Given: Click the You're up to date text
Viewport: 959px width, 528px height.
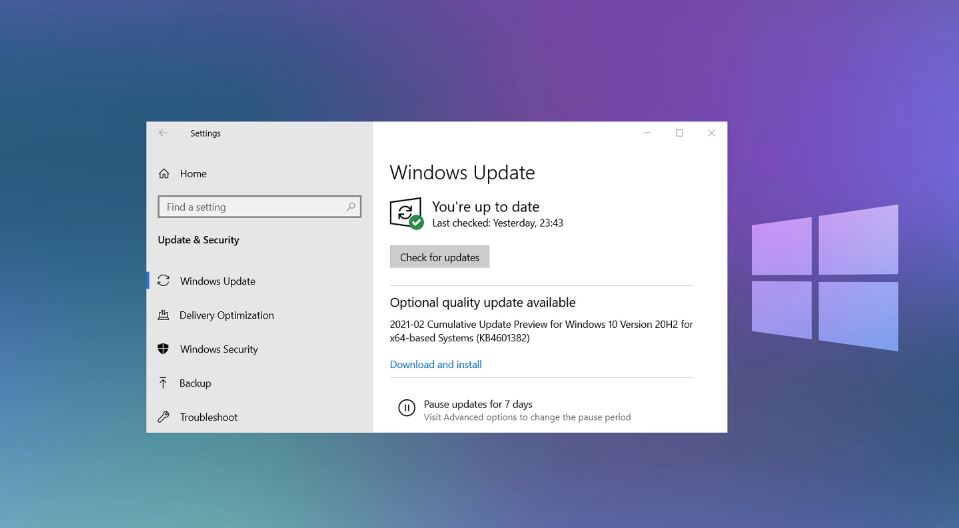Looking at the screenshot, I should (486, 207).
